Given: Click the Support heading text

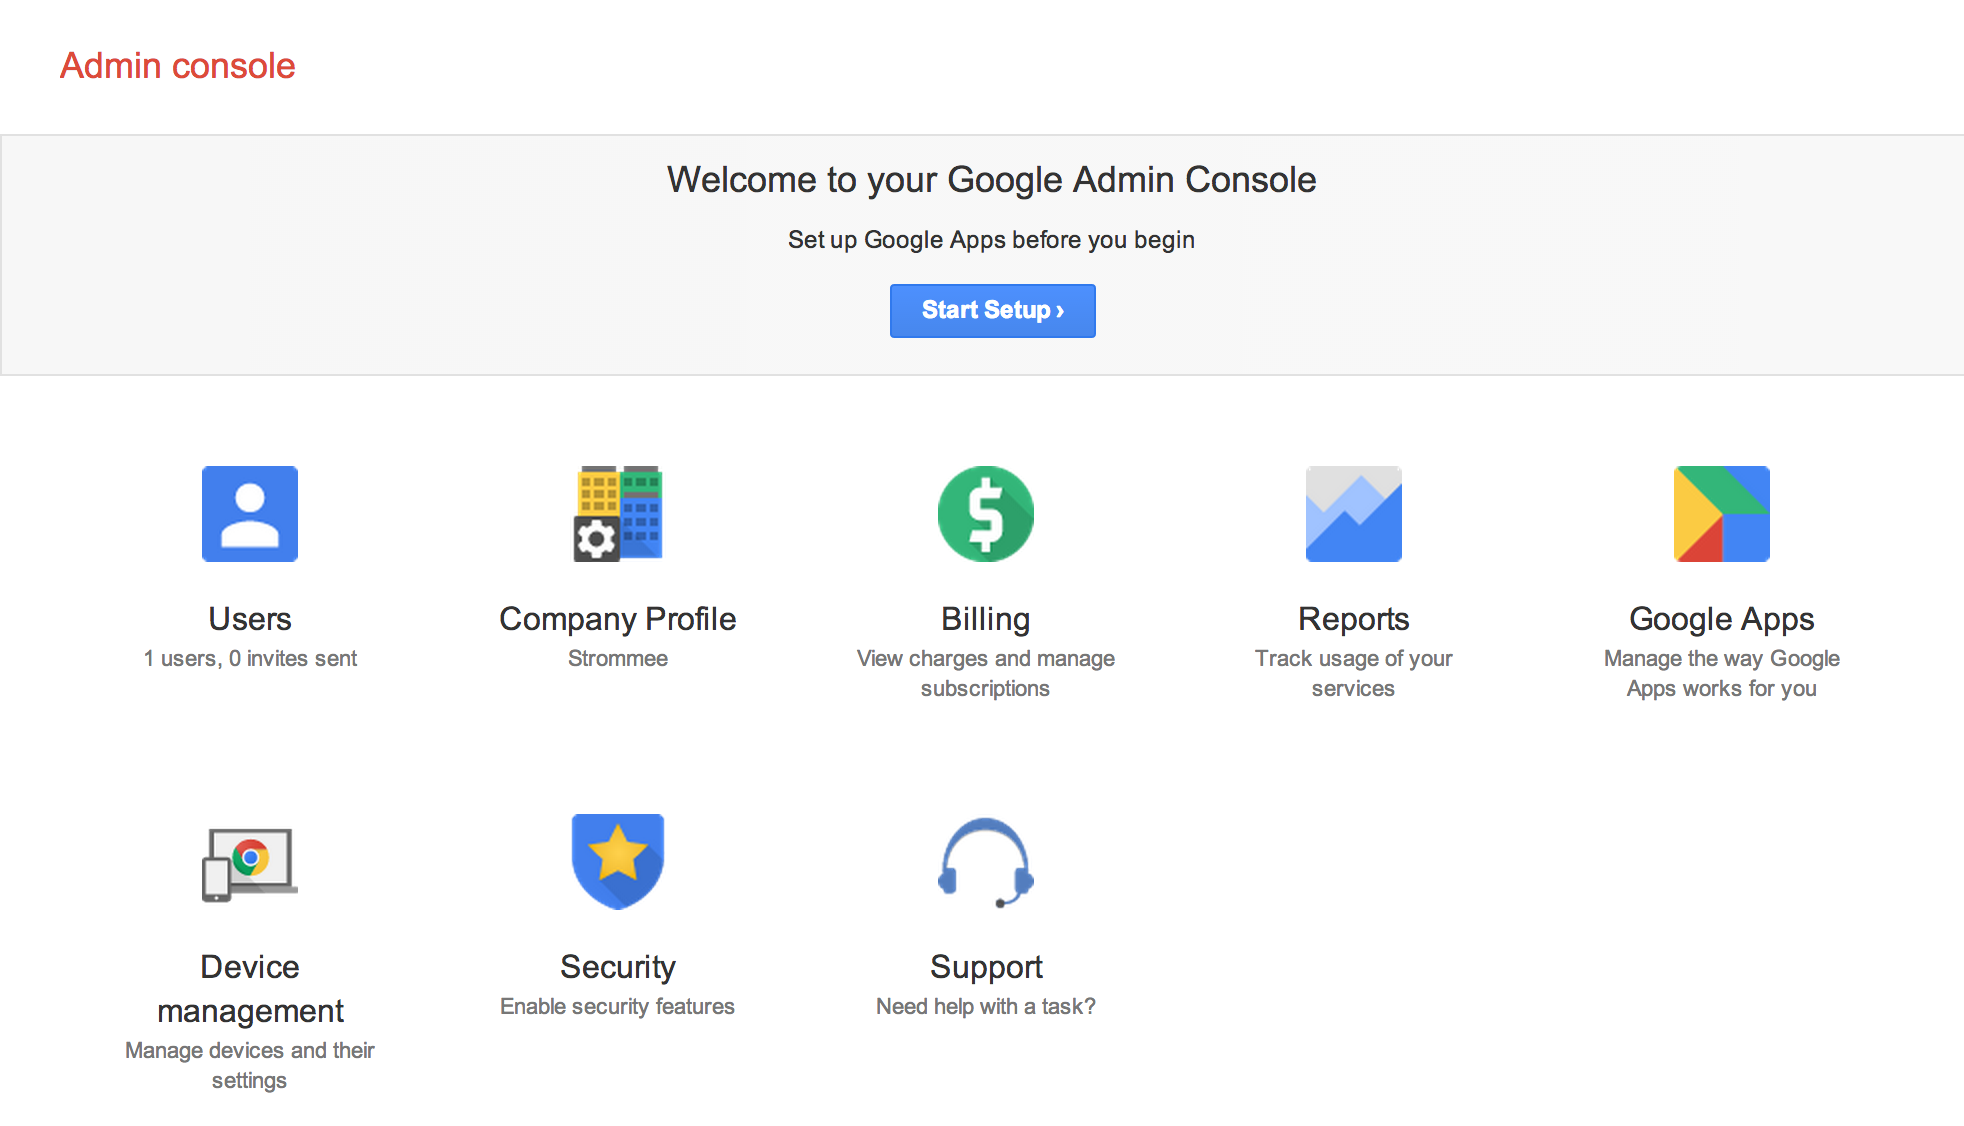Looking at the screenshot, I should [986, 967].
